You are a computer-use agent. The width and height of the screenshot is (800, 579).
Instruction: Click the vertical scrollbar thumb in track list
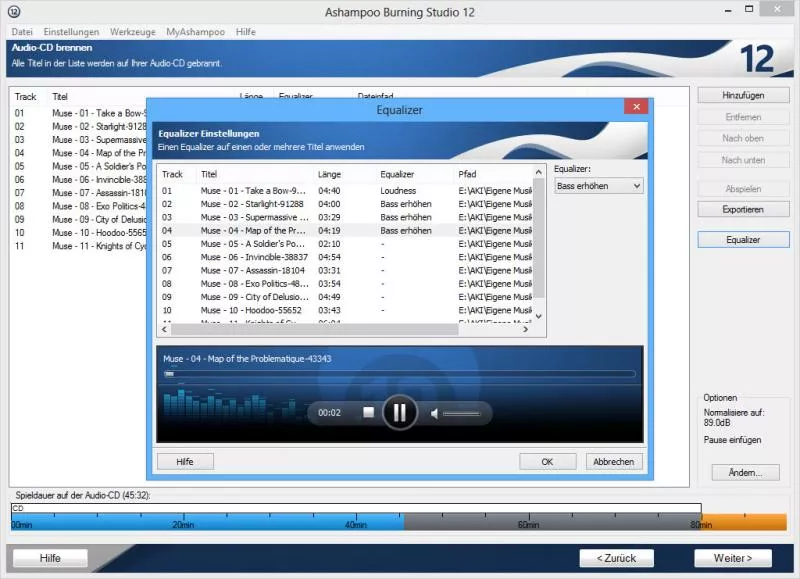(539, 238)
